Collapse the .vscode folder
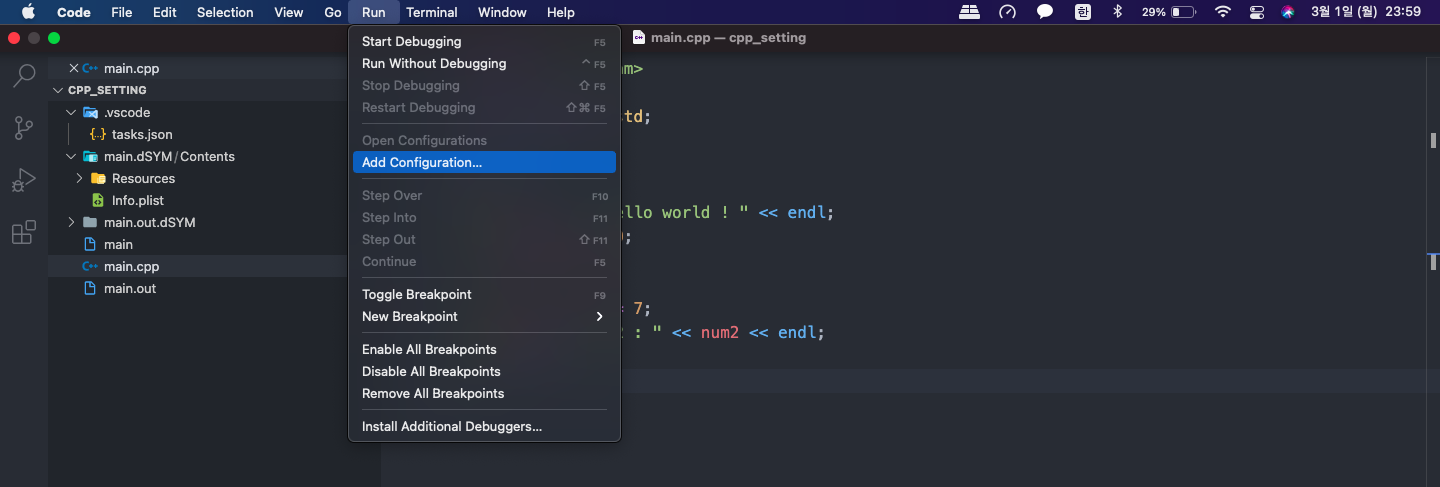Screen dimensions: 1440x487 71,113
